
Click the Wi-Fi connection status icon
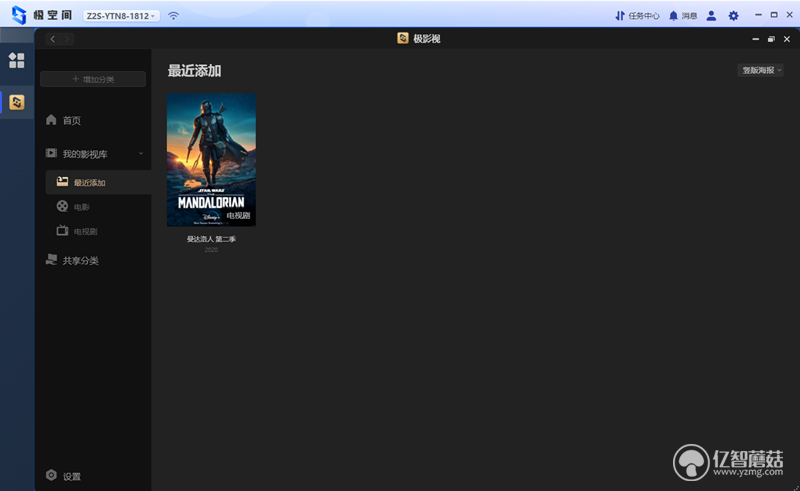173,16
